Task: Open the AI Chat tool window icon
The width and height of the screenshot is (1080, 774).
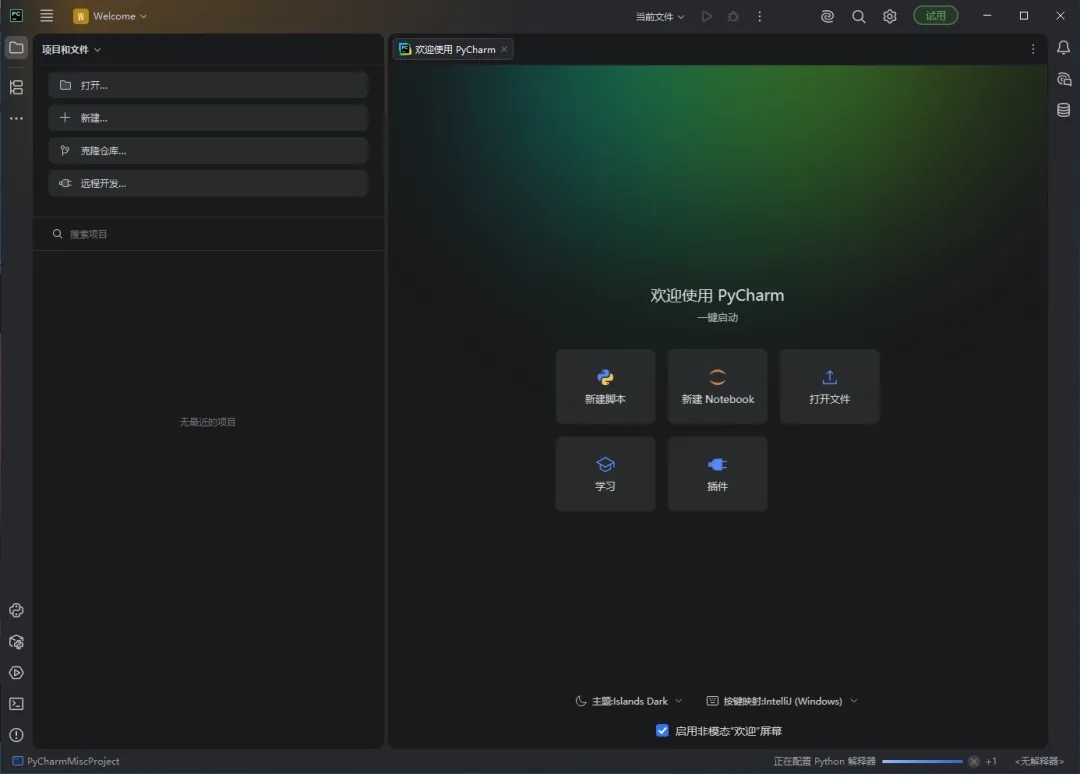Action: pyautogui.click(x=1063, y=79)
